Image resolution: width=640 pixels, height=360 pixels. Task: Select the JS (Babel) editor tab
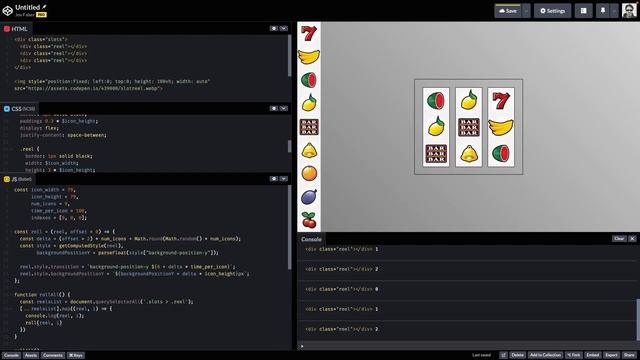tap(18, 179)
